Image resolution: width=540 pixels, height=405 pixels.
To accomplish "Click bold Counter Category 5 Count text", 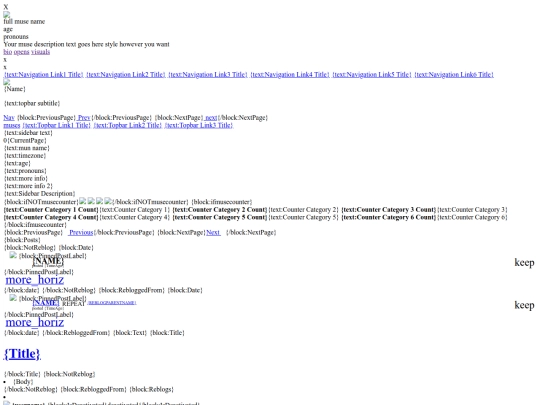I will coord(220,217).
